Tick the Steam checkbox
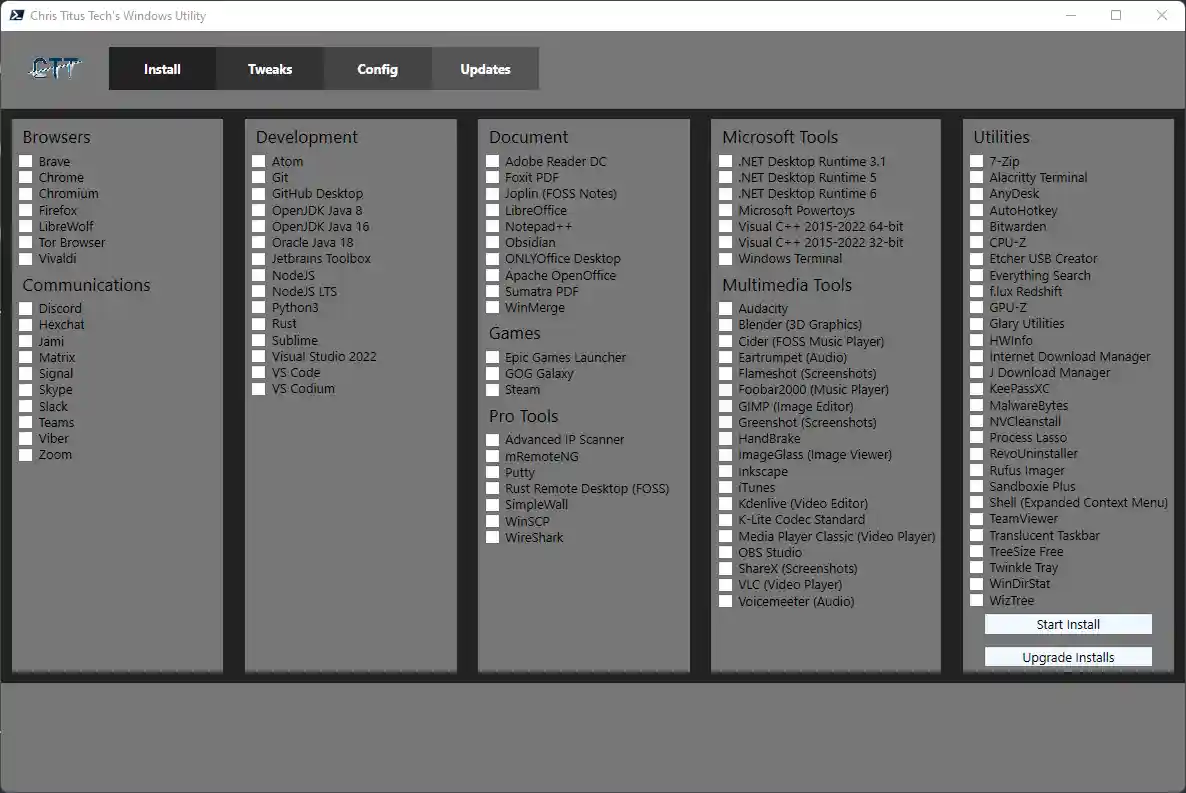The width and height of the screenshot is (1186, 793). tap(493, 390)
